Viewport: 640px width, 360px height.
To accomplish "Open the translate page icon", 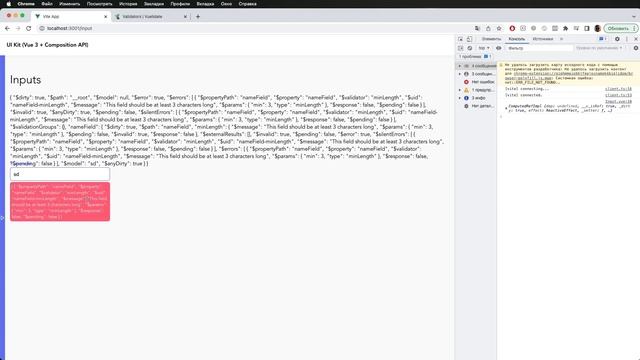I will coord(477,28).
